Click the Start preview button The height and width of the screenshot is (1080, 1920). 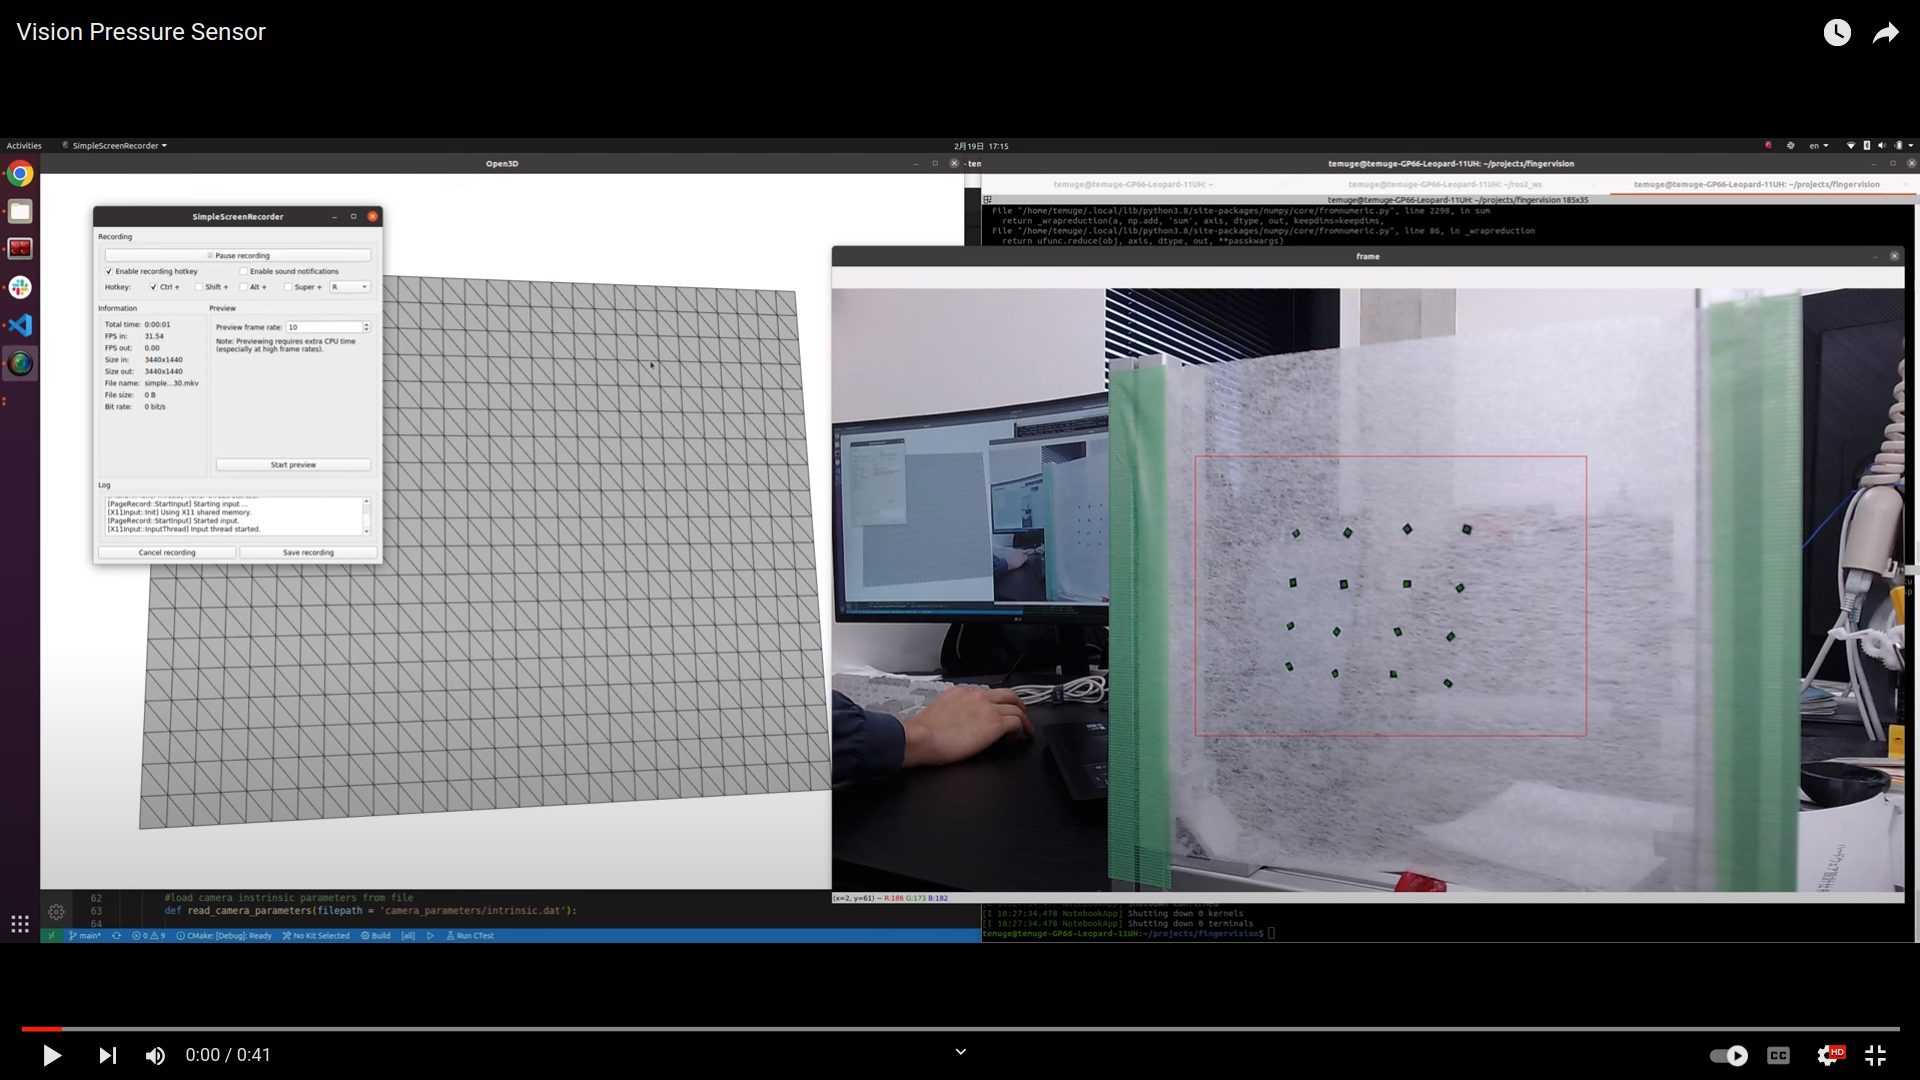293,464
